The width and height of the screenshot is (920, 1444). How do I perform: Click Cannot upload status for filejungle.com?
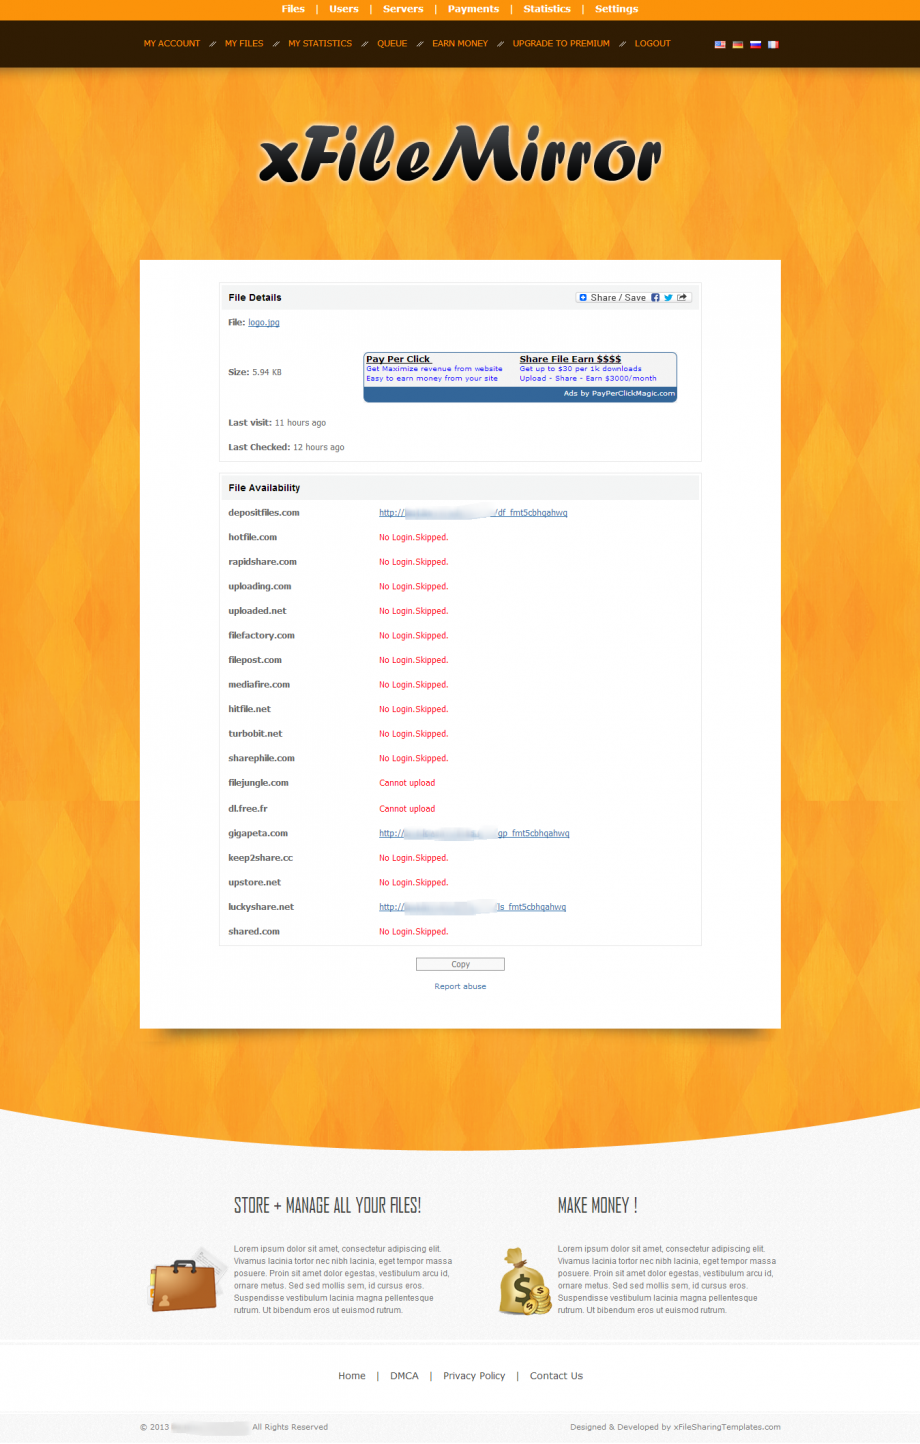407,783
